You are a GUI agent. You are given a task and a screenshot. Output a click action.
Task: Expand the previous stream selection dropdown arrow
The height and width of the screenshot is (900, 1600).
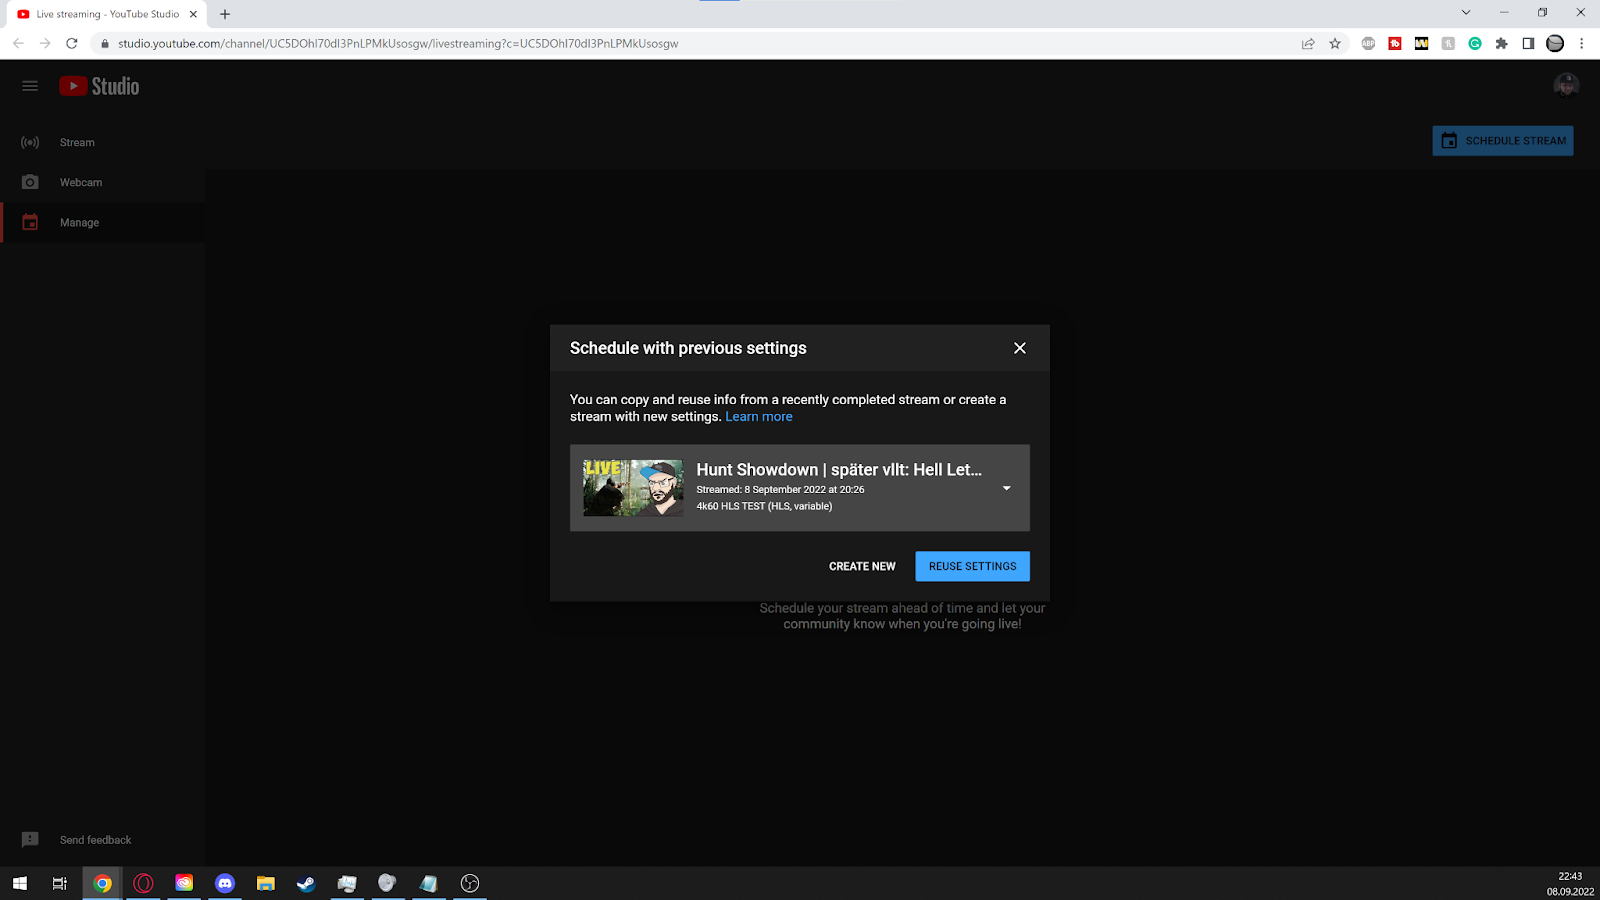point(1007,488)
